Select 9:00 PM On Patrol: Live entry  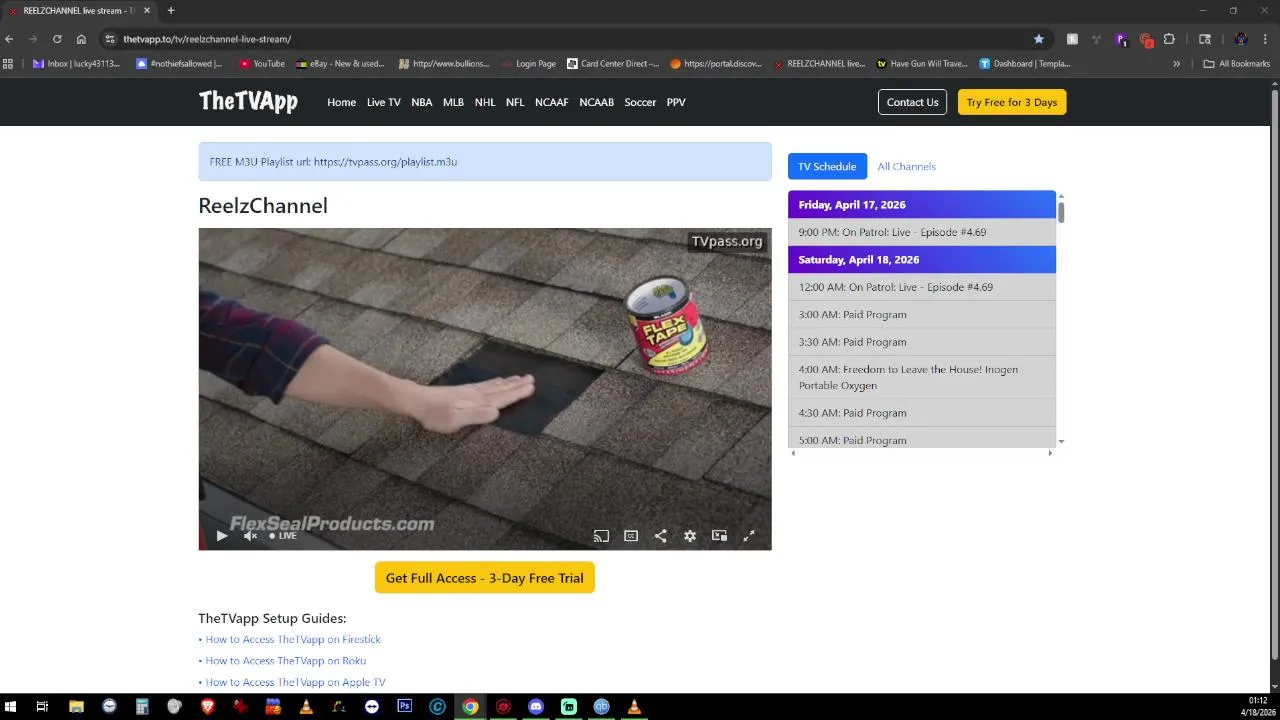click(x=922, y=232)
